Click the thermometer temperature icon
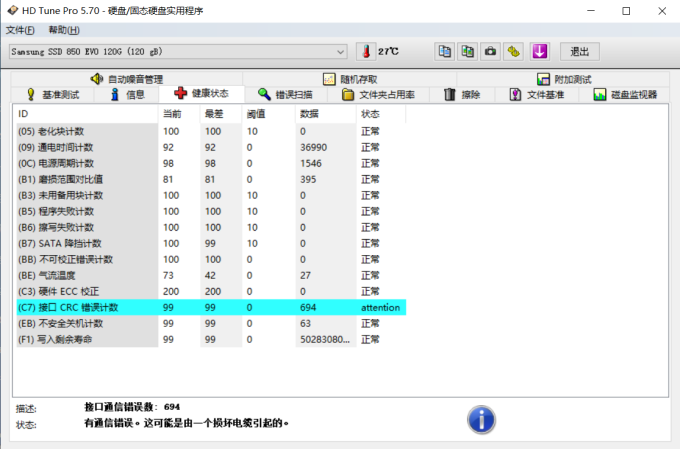Image resolution: width=680 pixels, height=449 pixels. [x=366, y=51]
